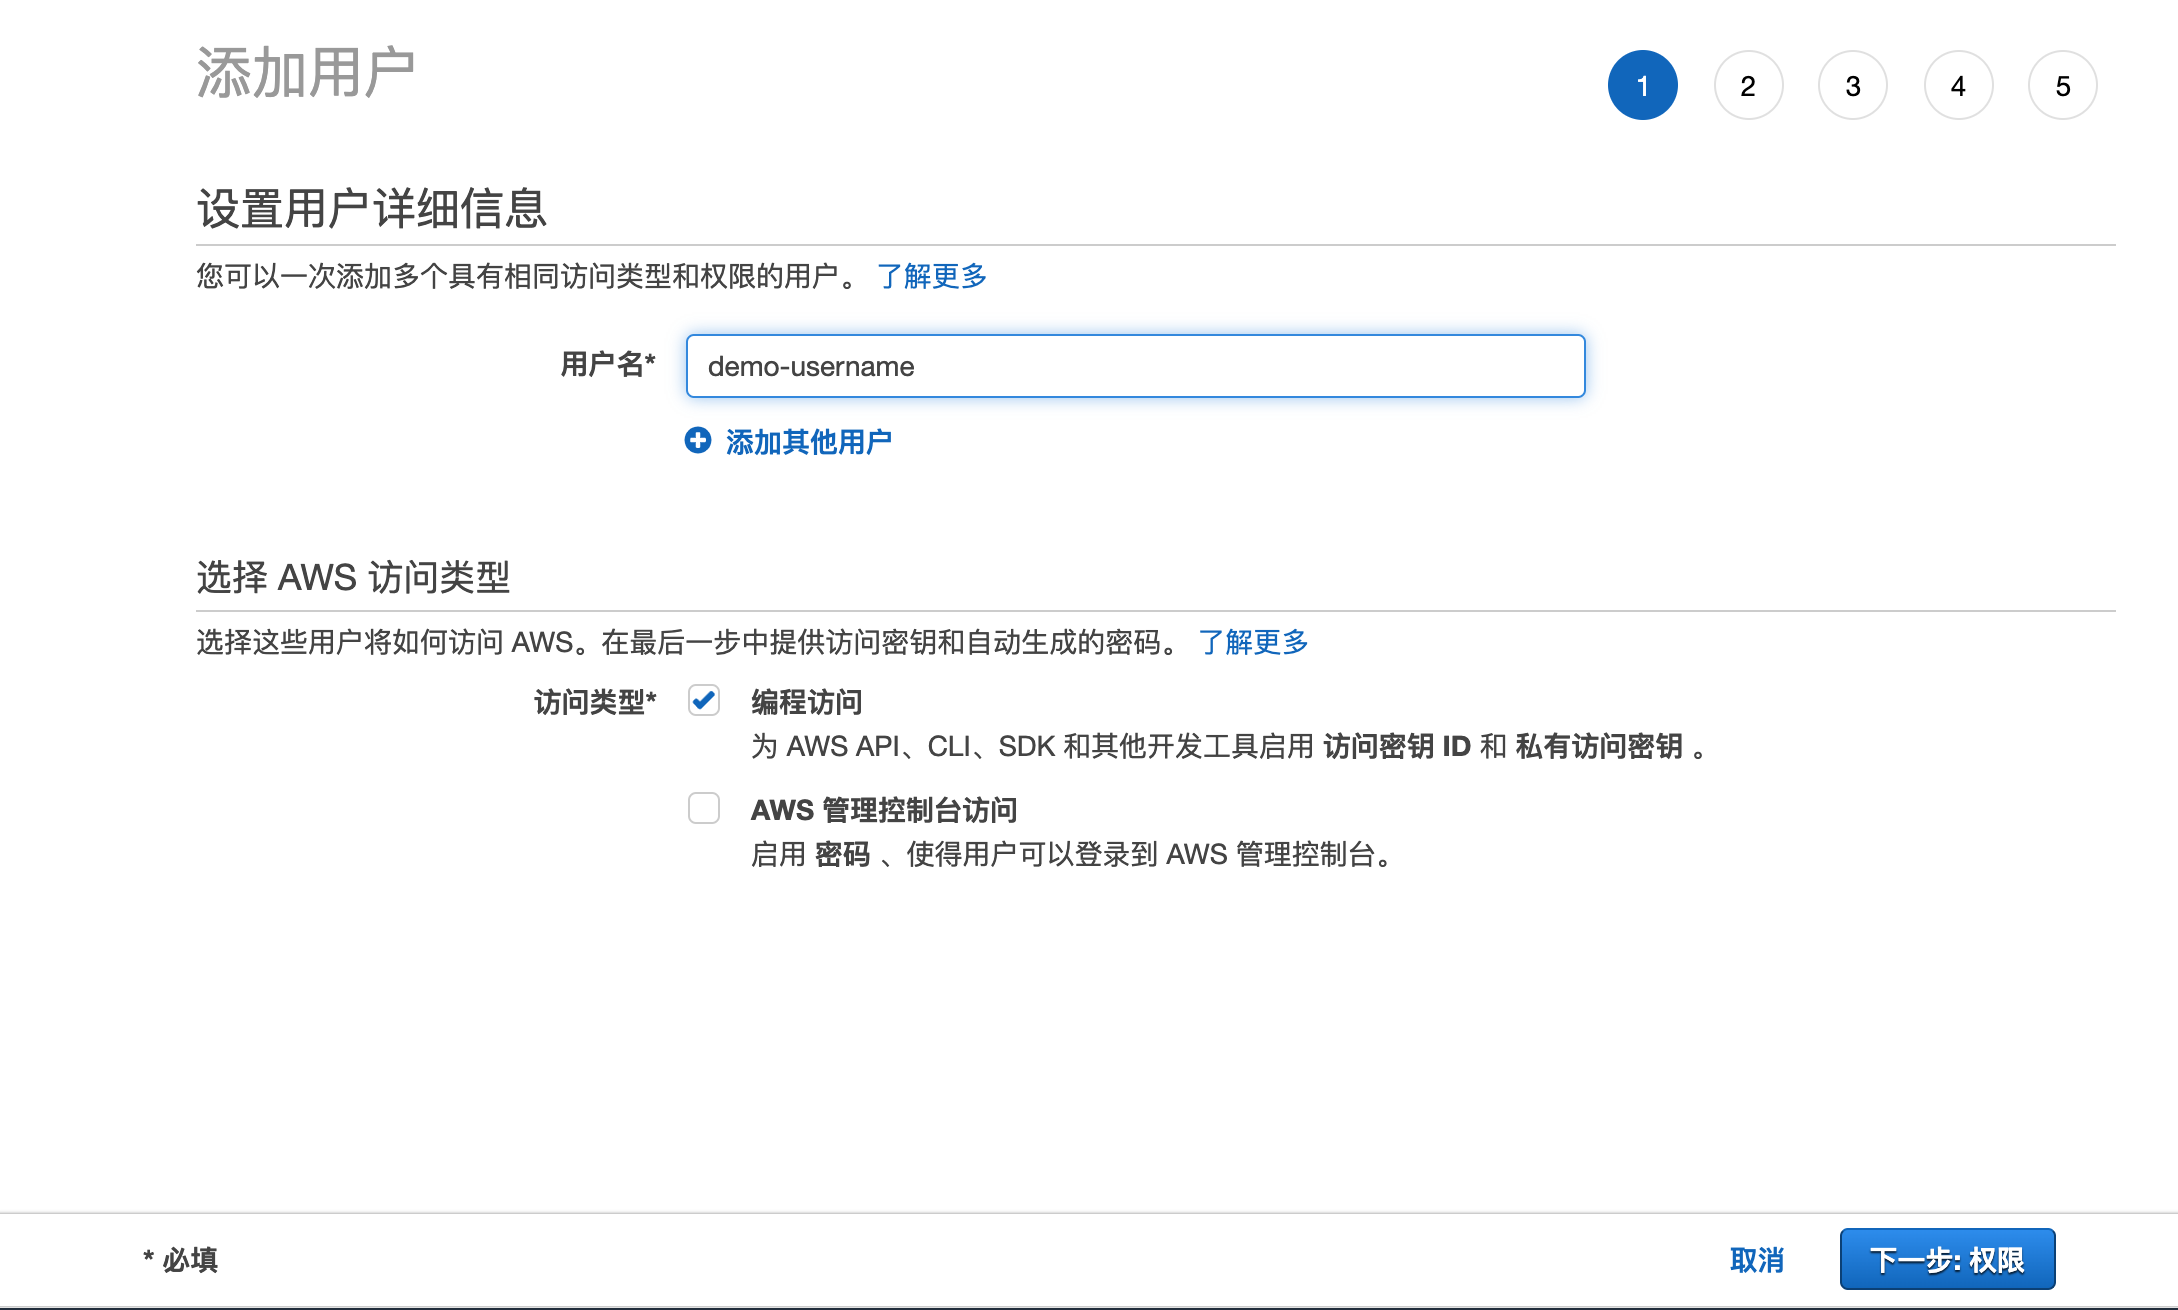
Task: Jump to step 2 in wizard
Action: coord(1747,86)
